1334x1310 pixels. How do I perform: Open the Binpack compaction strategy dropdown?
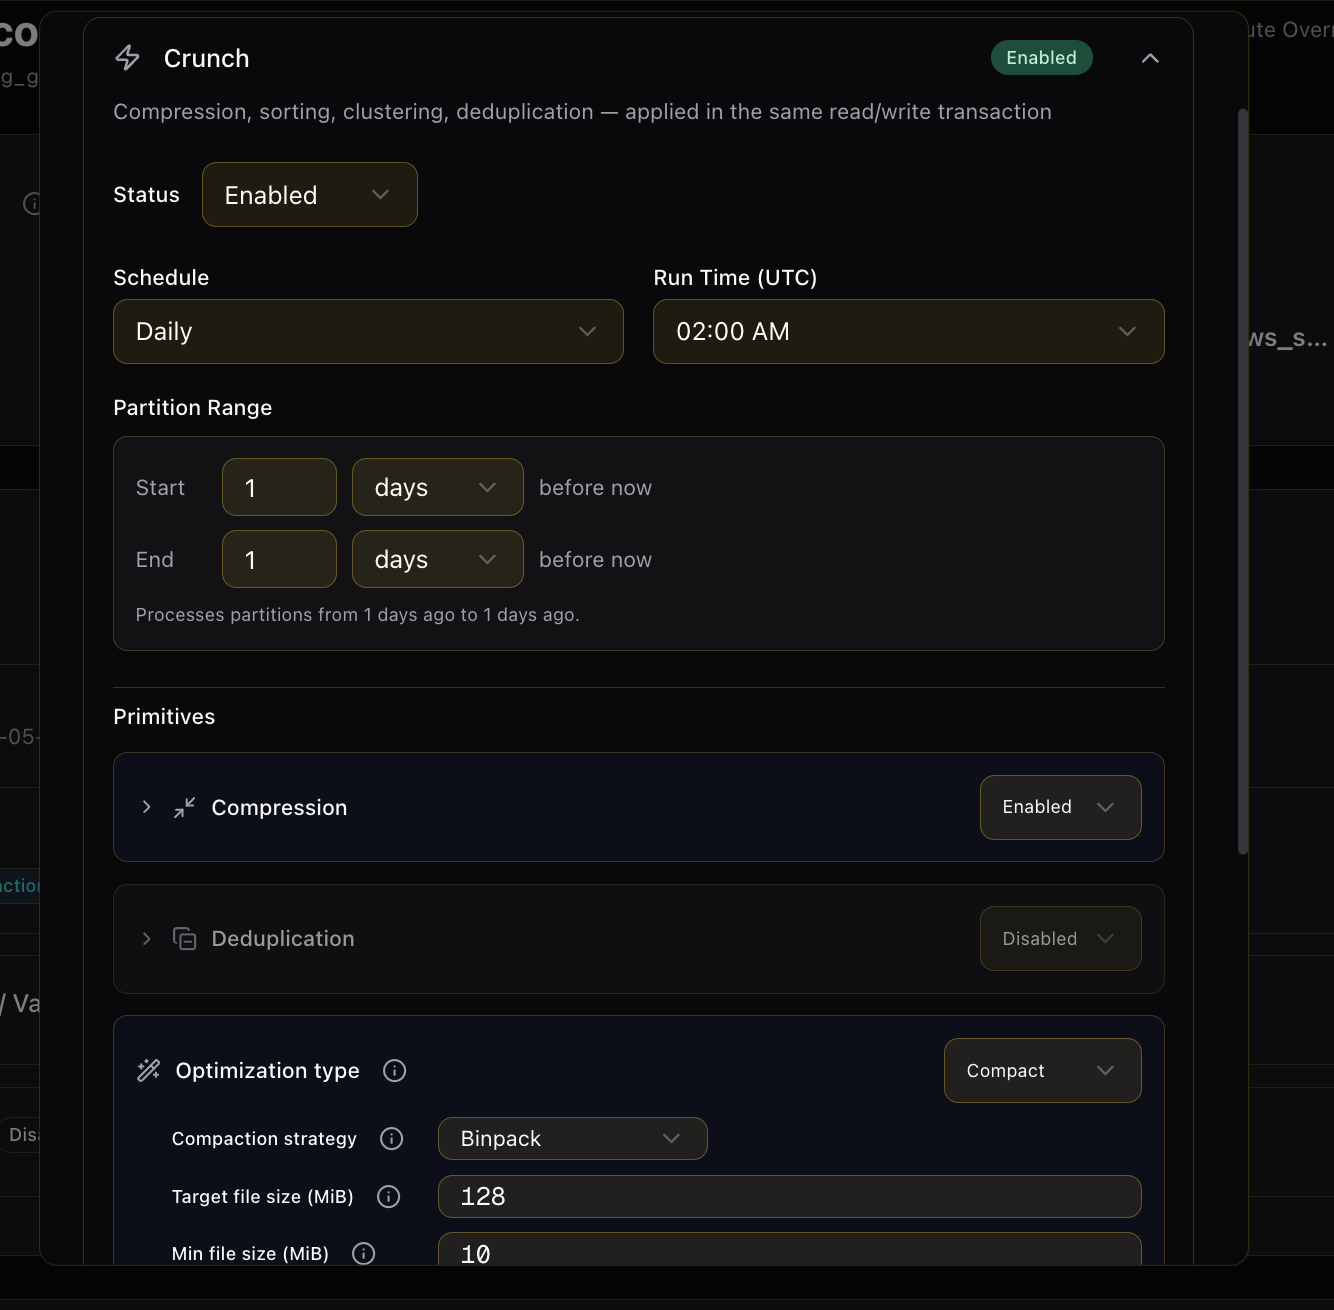point(572,1139)
